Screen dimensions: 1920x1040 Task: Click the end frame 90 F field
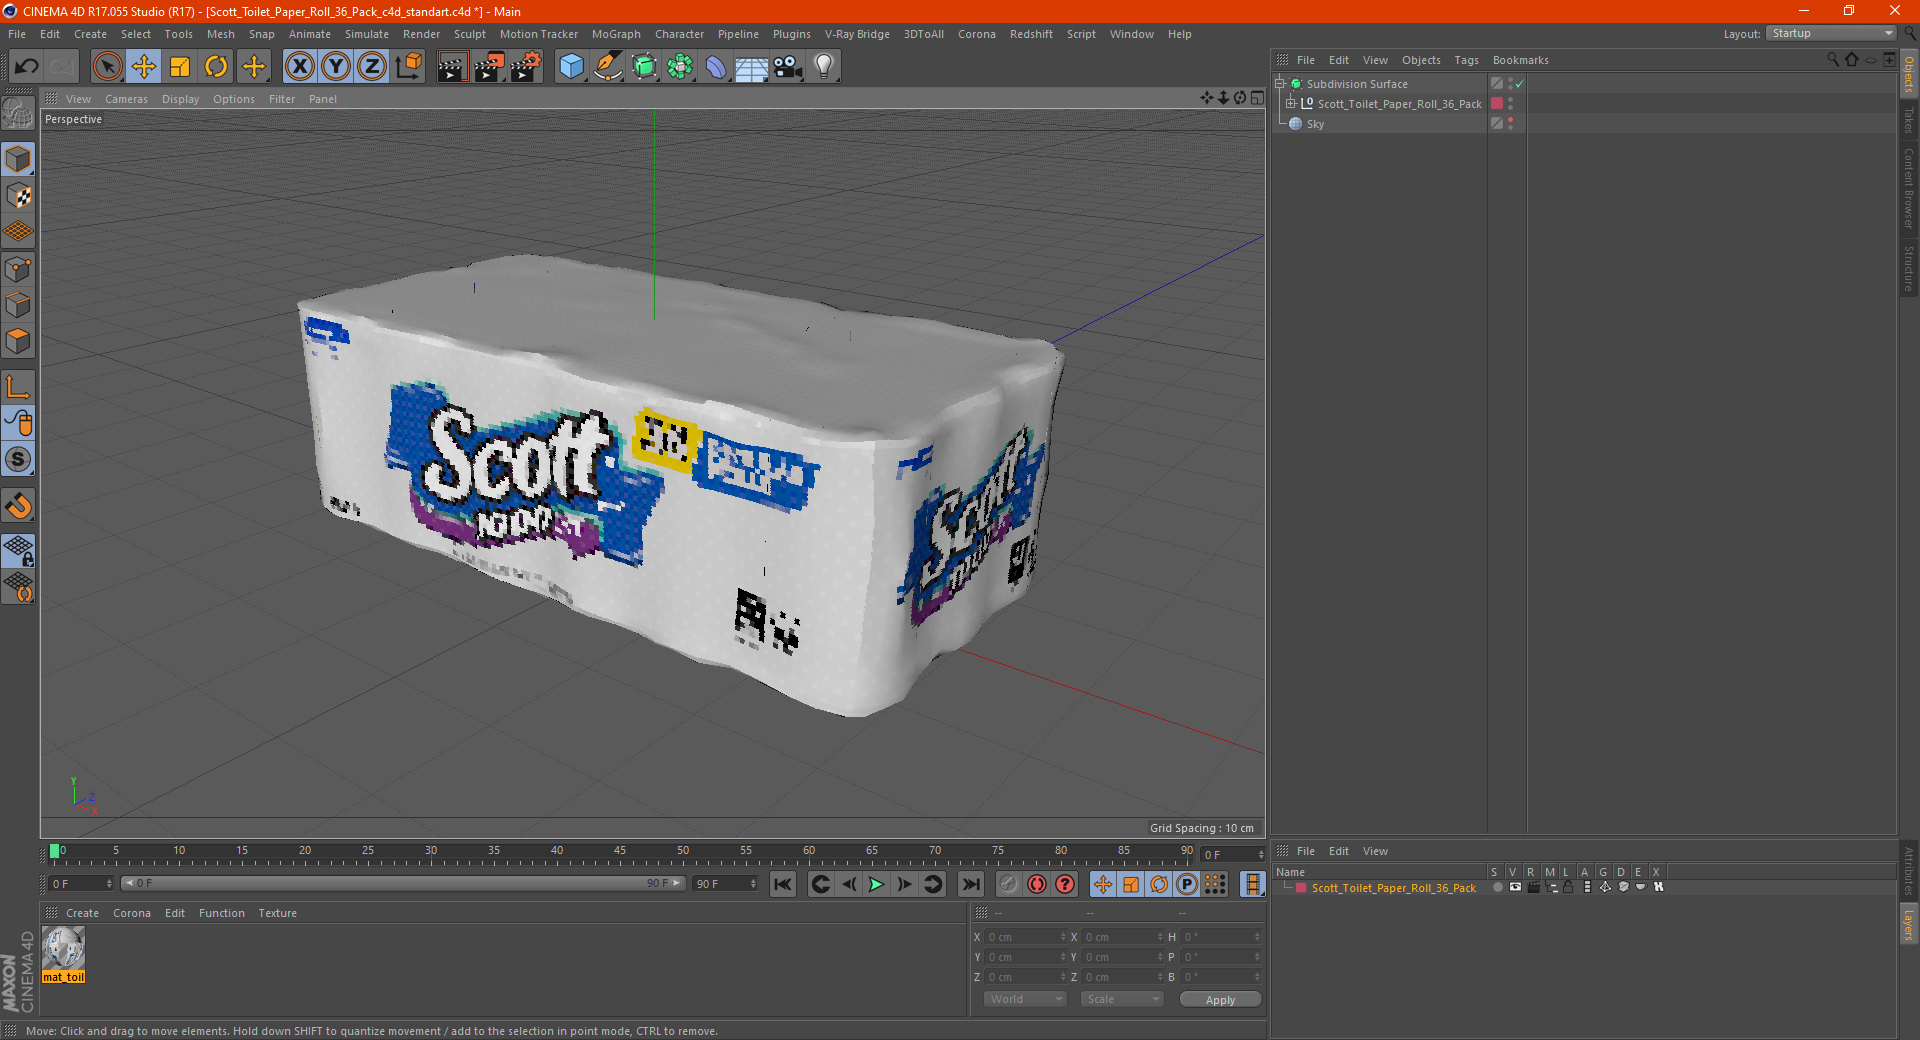point(726,884)
